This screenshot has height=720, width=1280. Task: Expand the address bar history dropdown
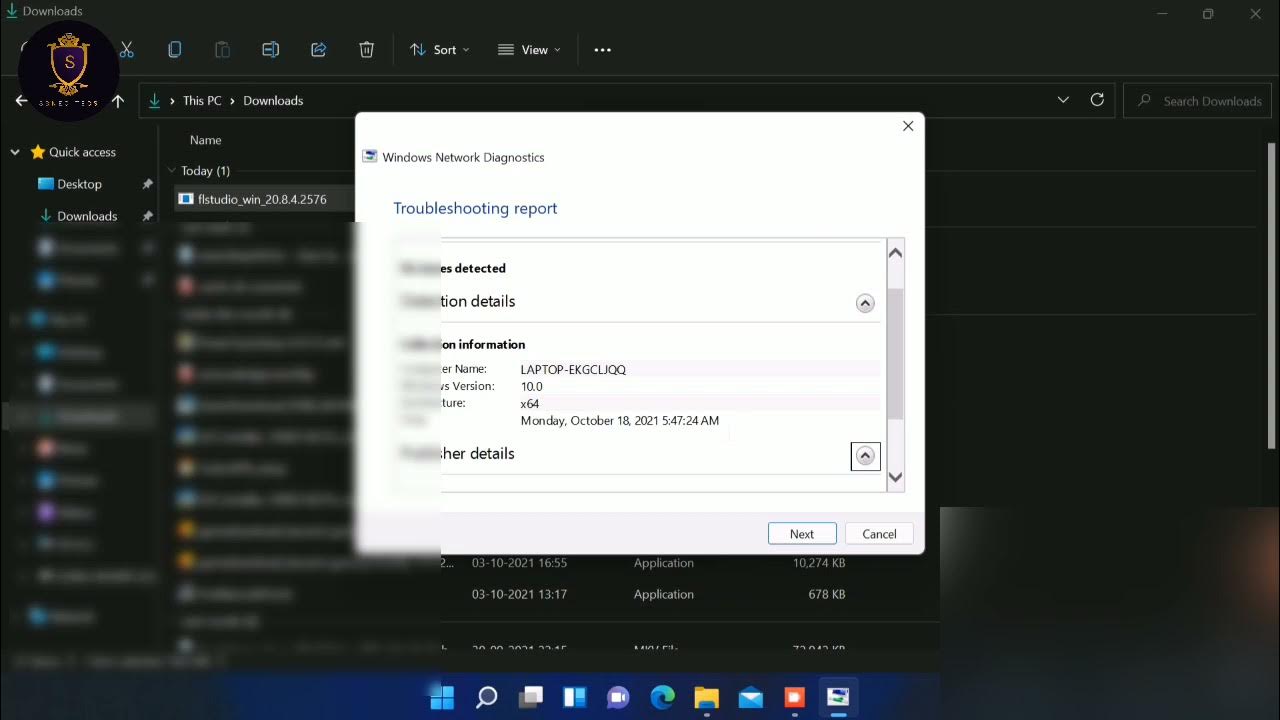(1062, 100)
